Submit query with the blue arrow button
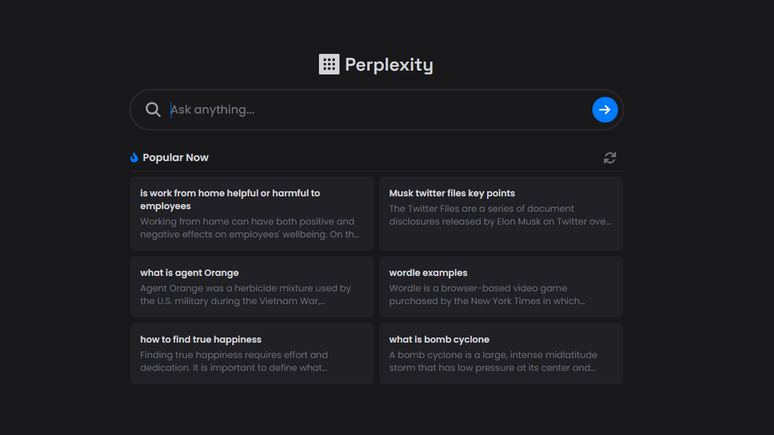 [x=605, y=110]
